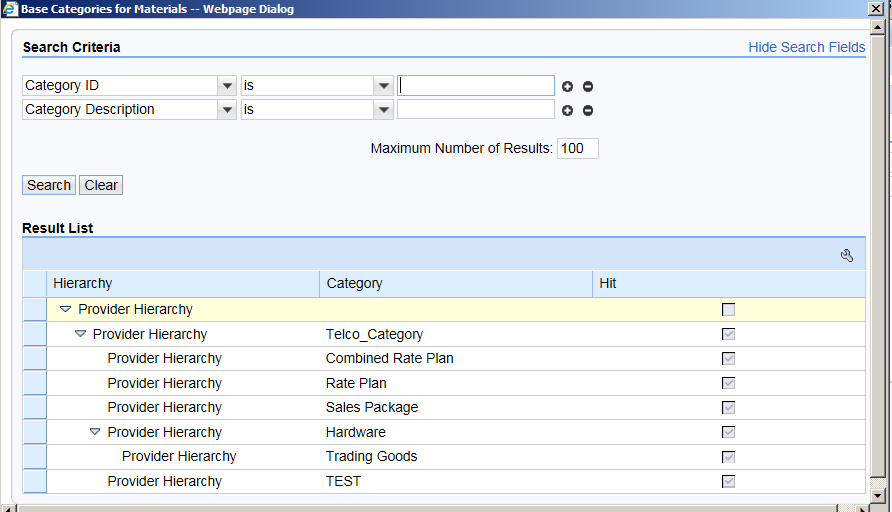Image resolution: width=892 pixels, height=512 pixels.
Task: Collapse the top-level Provider Hierarchy node
Action: point(66,310)
